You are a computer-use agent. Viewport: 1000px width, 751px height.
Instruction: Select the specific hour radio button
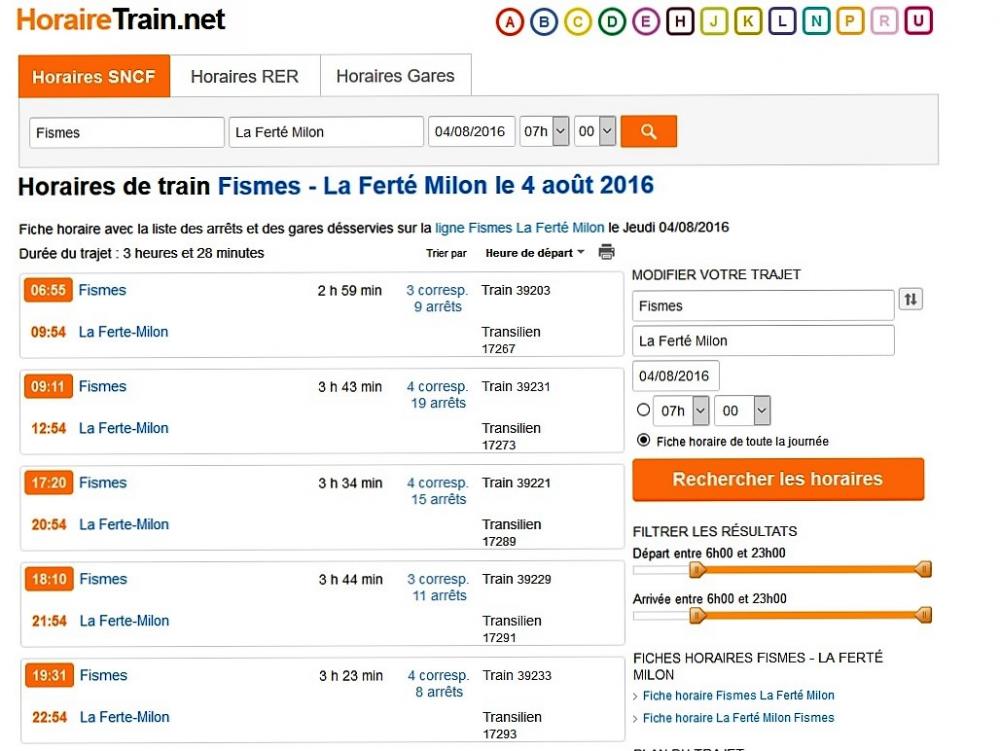pos(643,410)
